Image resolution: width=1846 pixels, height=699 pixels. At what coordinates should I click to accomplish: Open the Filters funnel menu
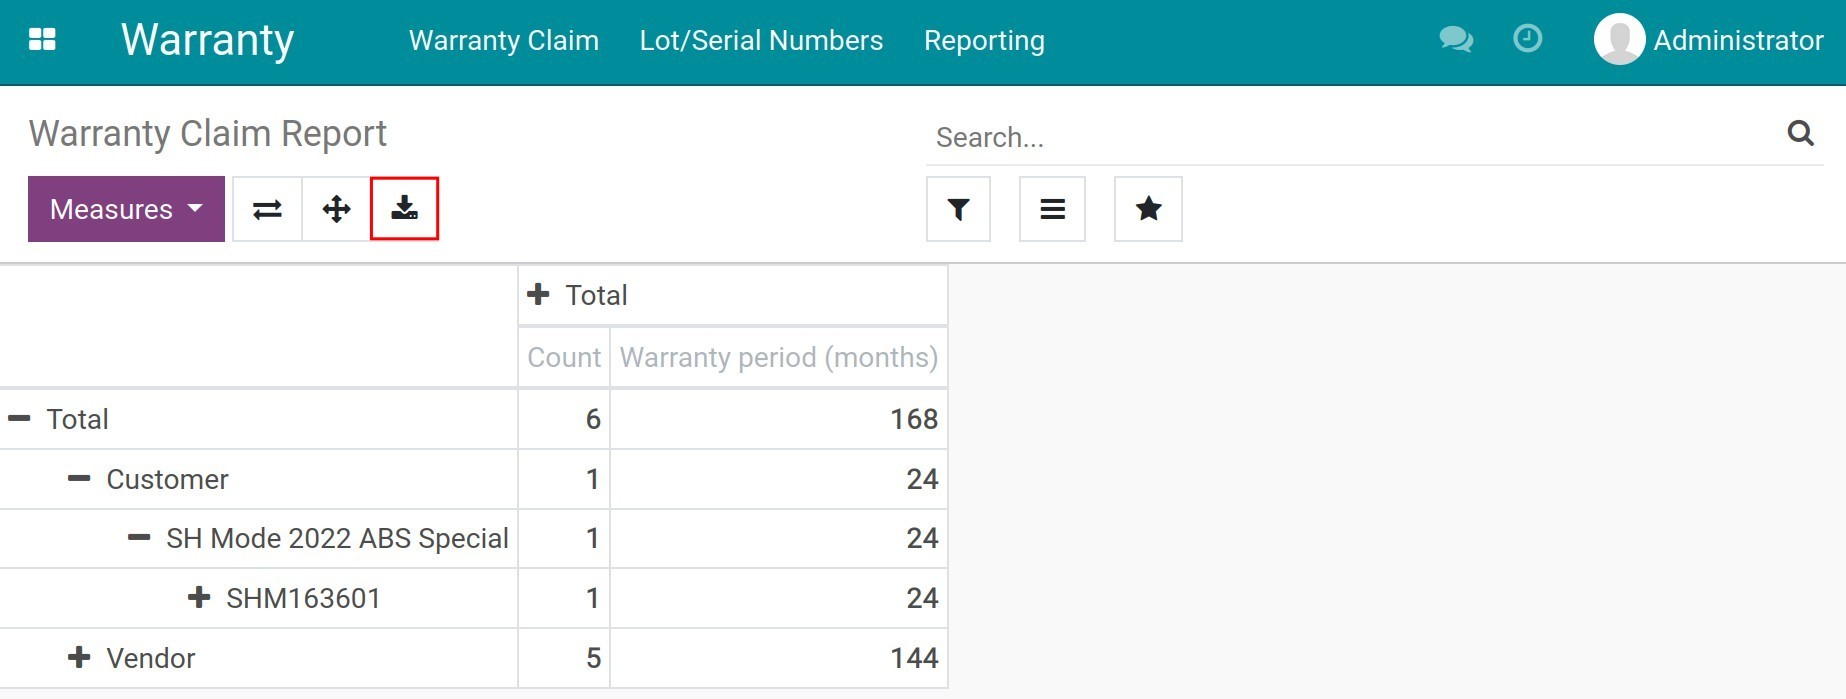[958, 209]
